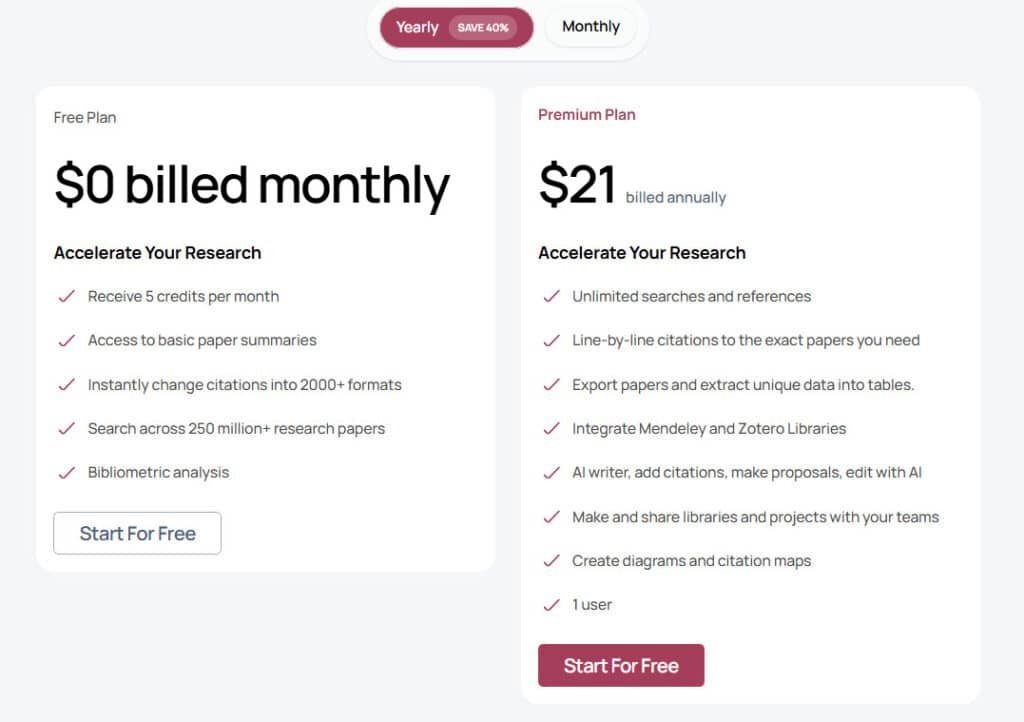Switch billing to Monthly
1024x722 pixels.
point(590,27)
